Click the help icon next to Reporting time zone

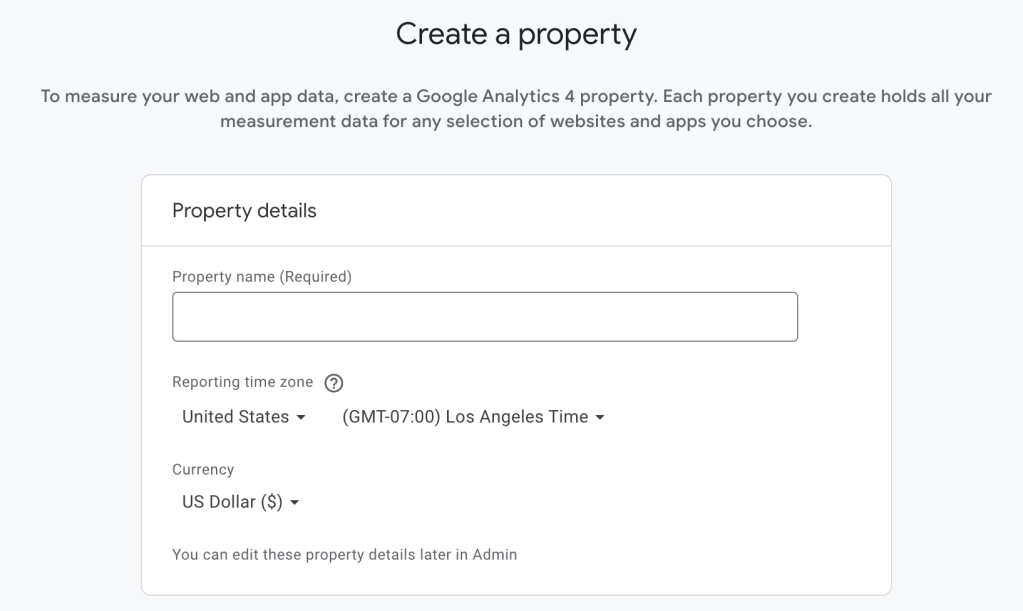click(333, 382)
